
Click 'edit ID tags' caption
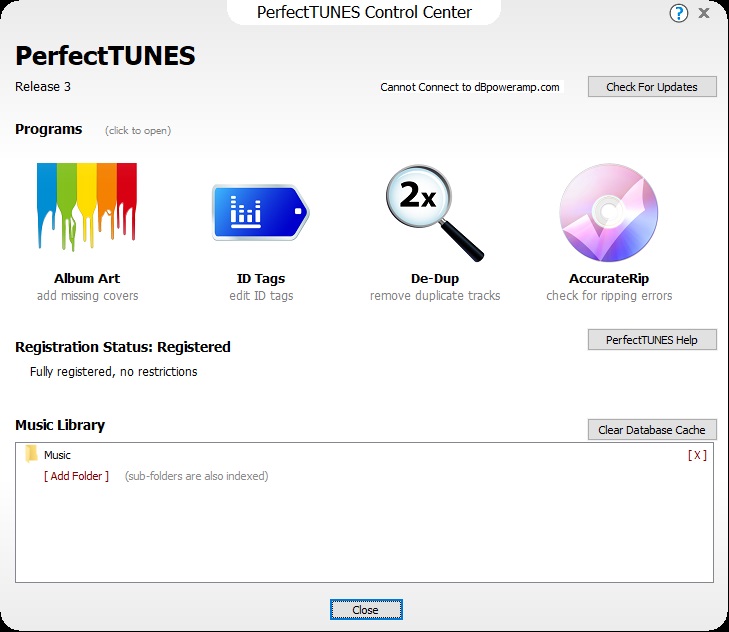[261, 296]
